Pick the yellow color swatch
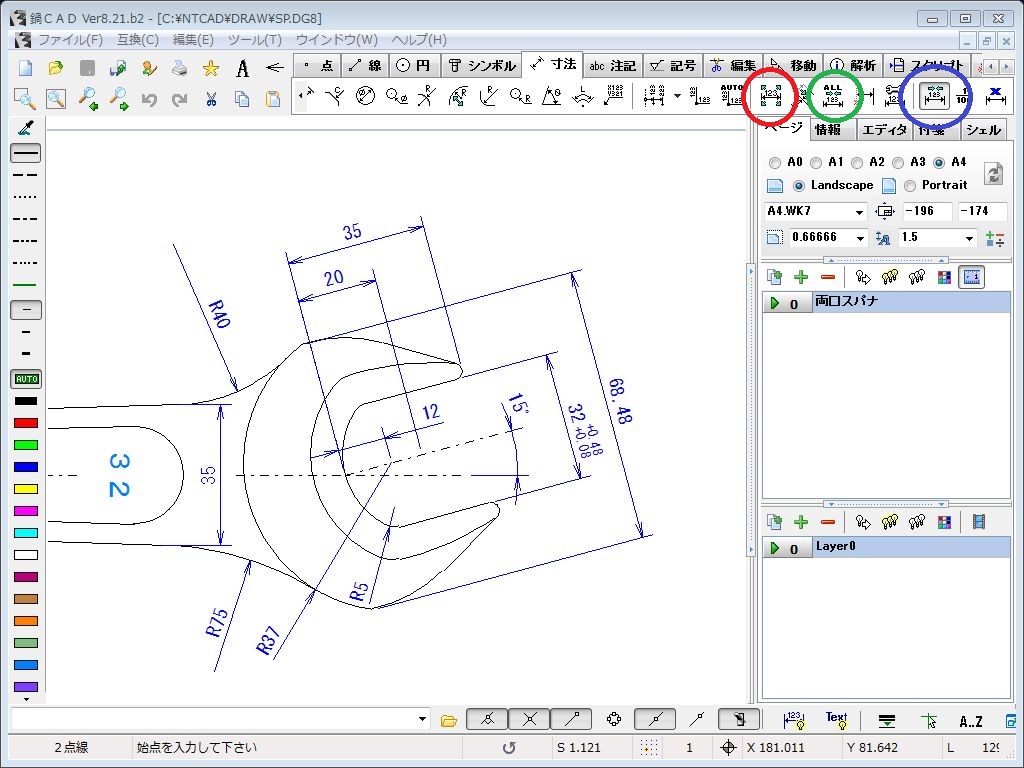 click(x=26, y=489)
